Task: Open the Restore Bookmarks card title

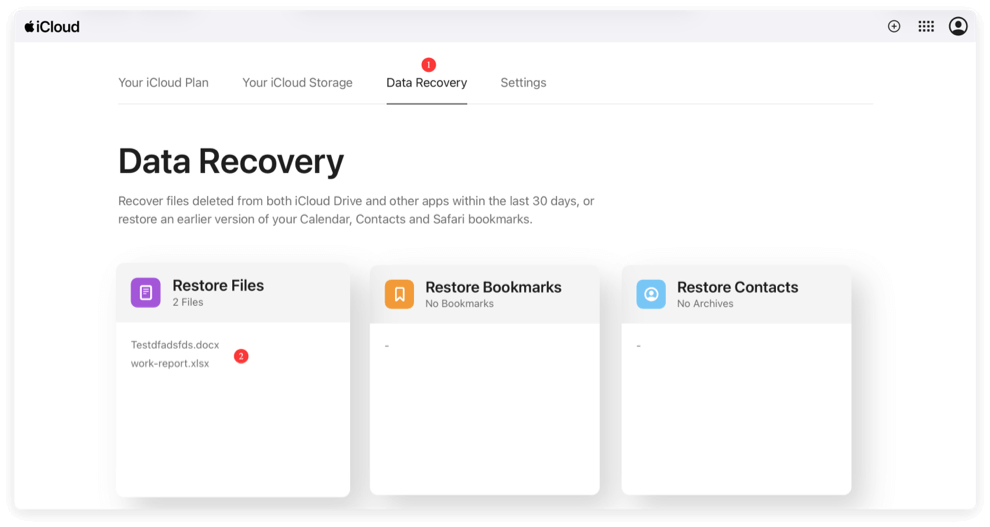Action: click(494, 287)
